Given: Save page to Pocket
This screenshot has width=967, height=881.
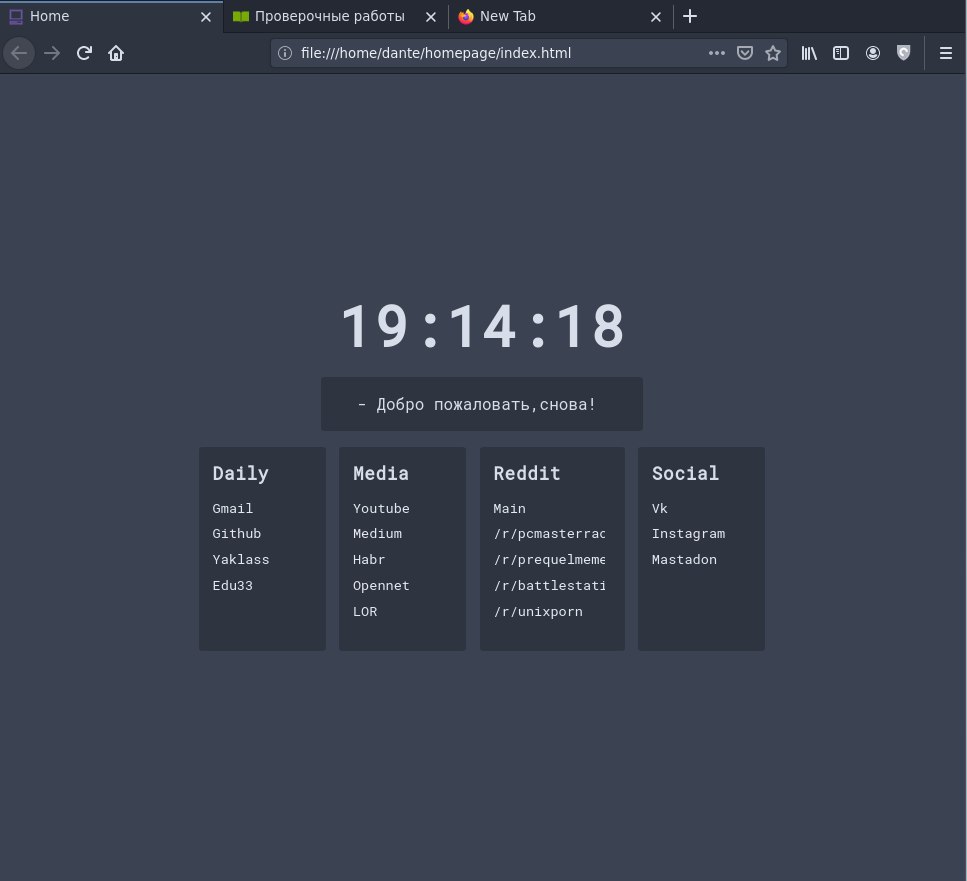Looking at the screenshot, I should (x=745, y=53).
